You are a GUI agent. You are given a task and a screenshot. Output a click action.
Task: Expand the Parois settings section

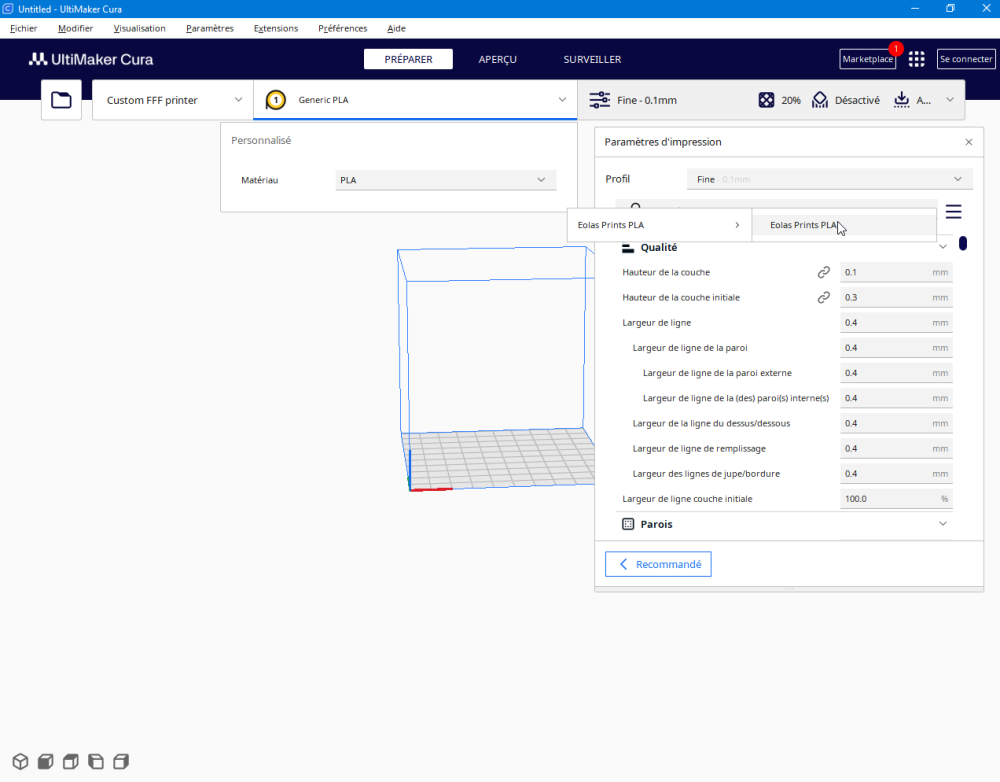pos(784,524)
